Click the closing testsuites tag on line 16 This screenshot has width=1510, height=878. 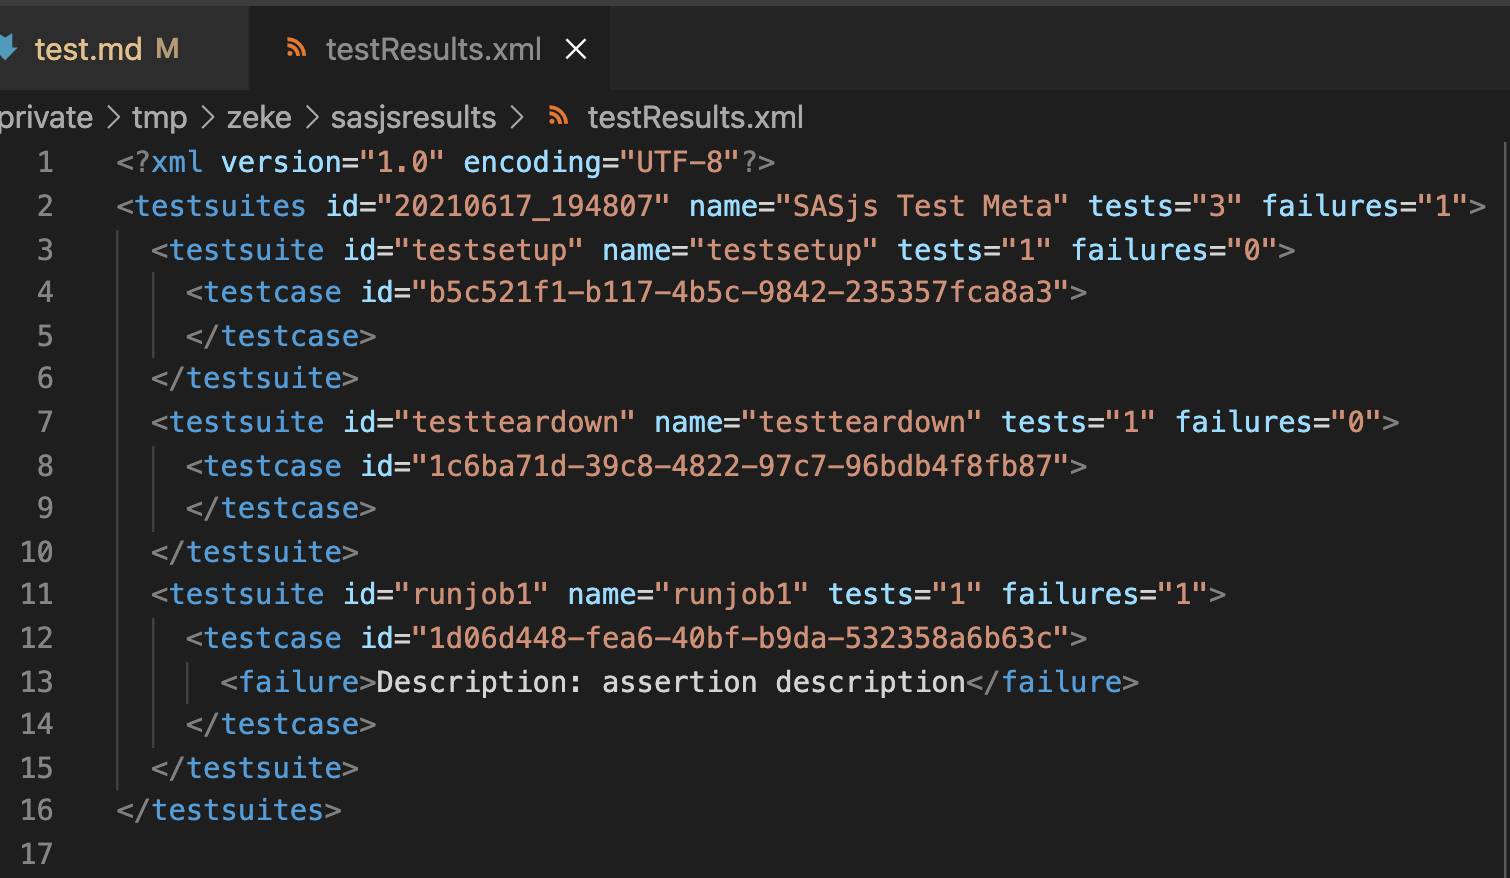coord(228,810)
